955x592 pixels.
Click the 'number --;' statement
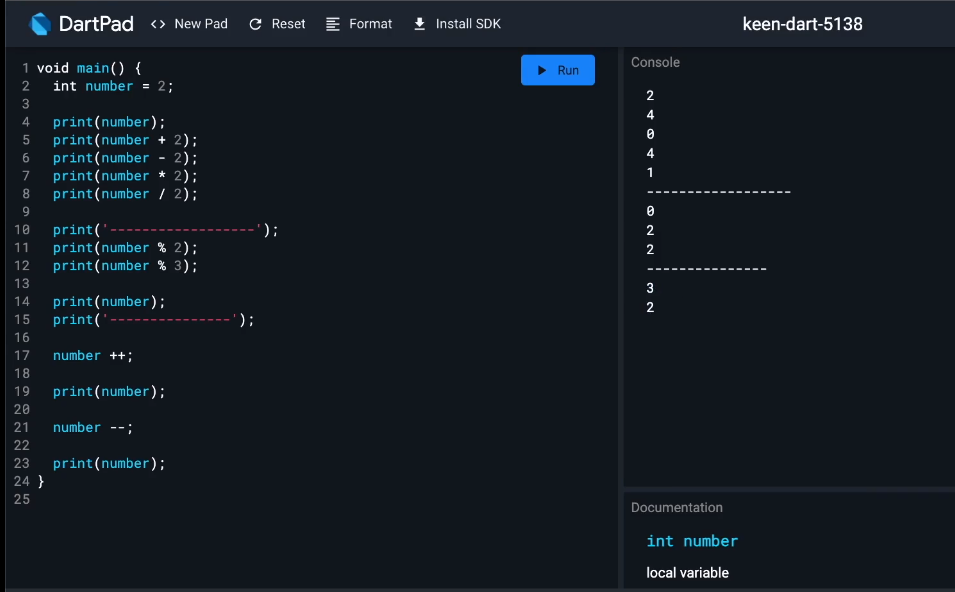coord(93,428)
